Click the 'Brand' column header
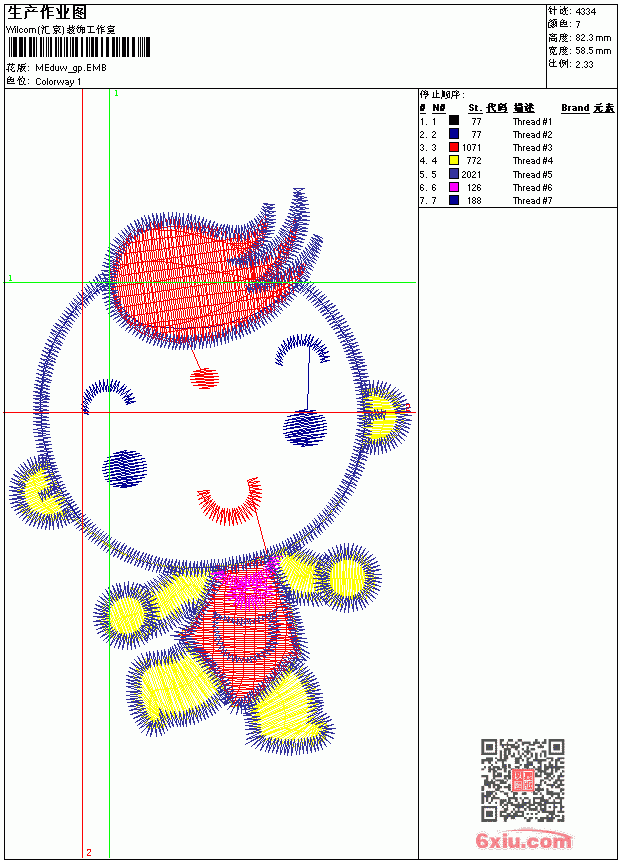The image size is (620, 860). [x=575, y=108]
